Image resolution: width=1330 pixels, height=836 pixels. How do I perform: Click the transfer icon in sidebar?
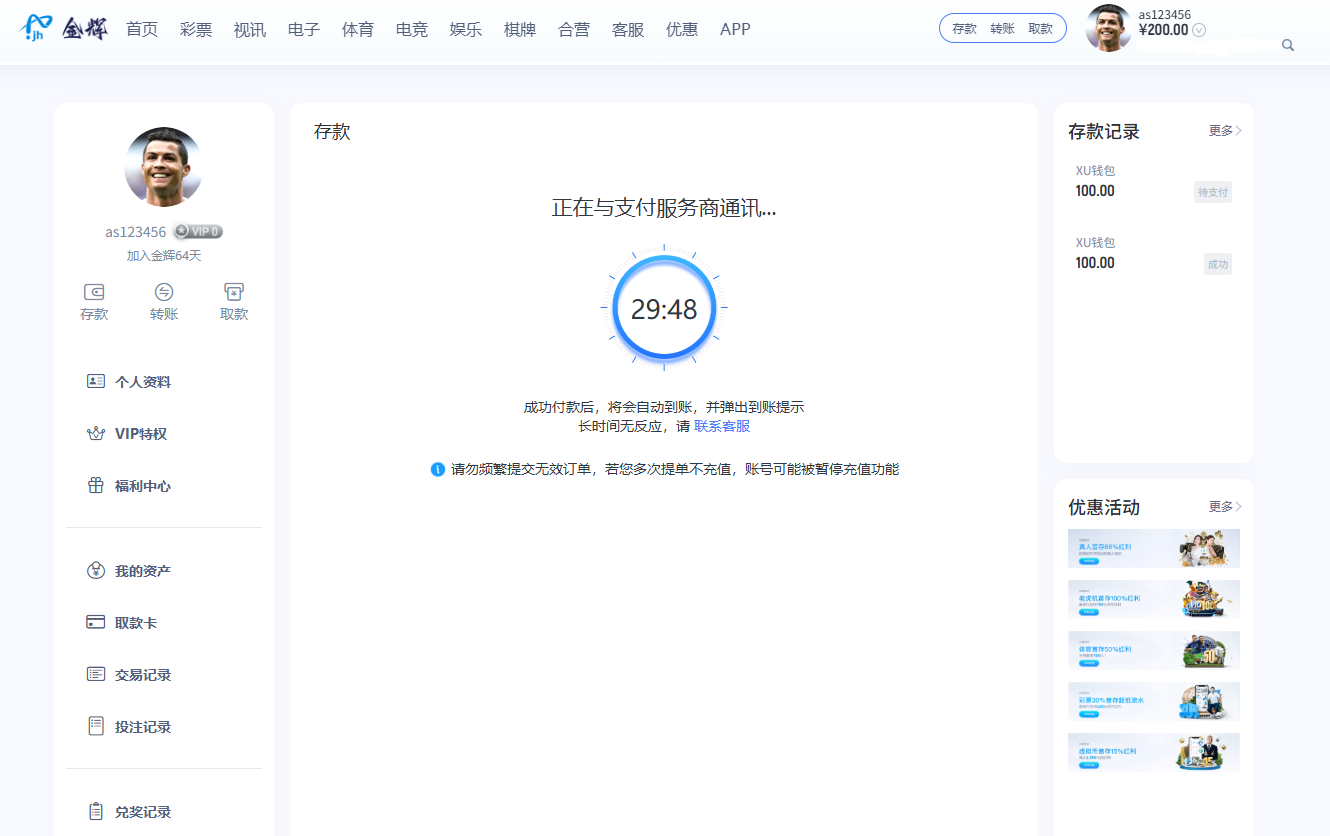(x=164, y=292)
